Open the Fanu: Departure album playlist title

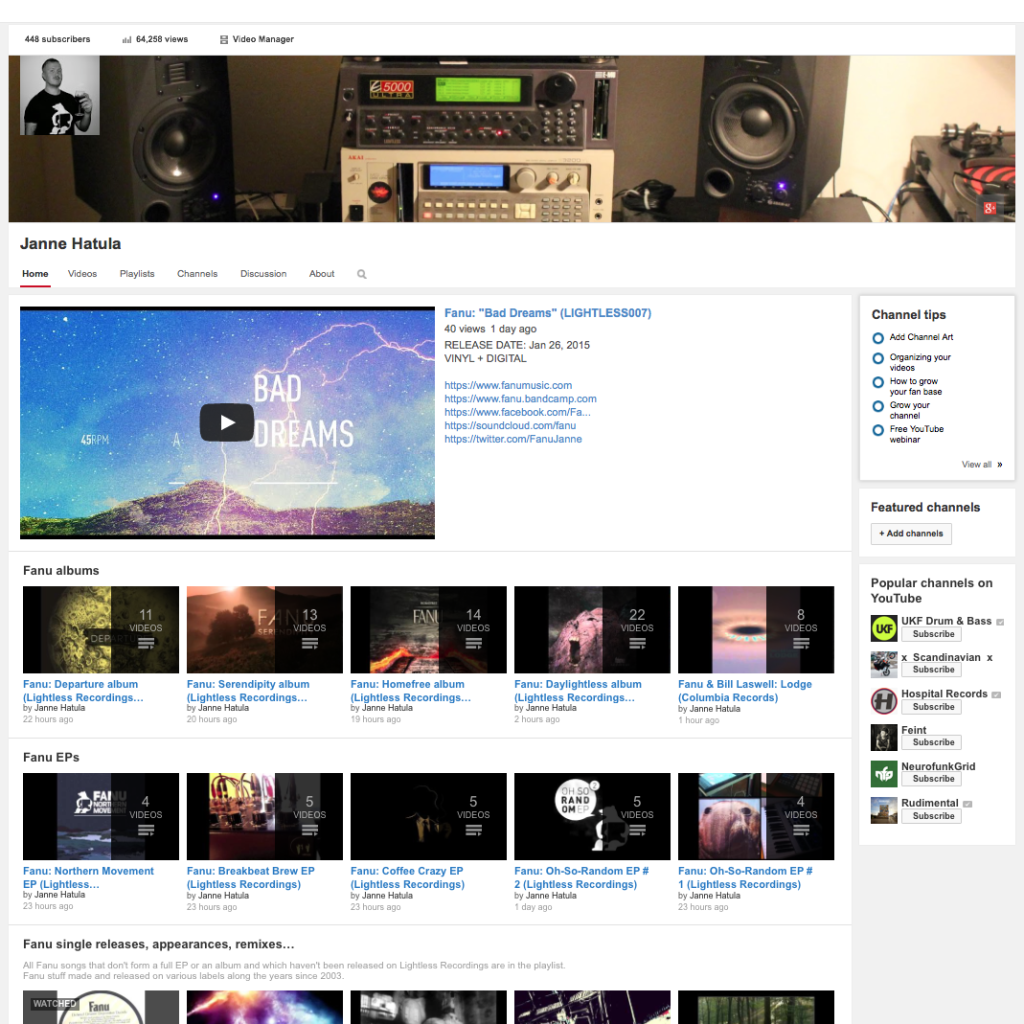point(84,691)
